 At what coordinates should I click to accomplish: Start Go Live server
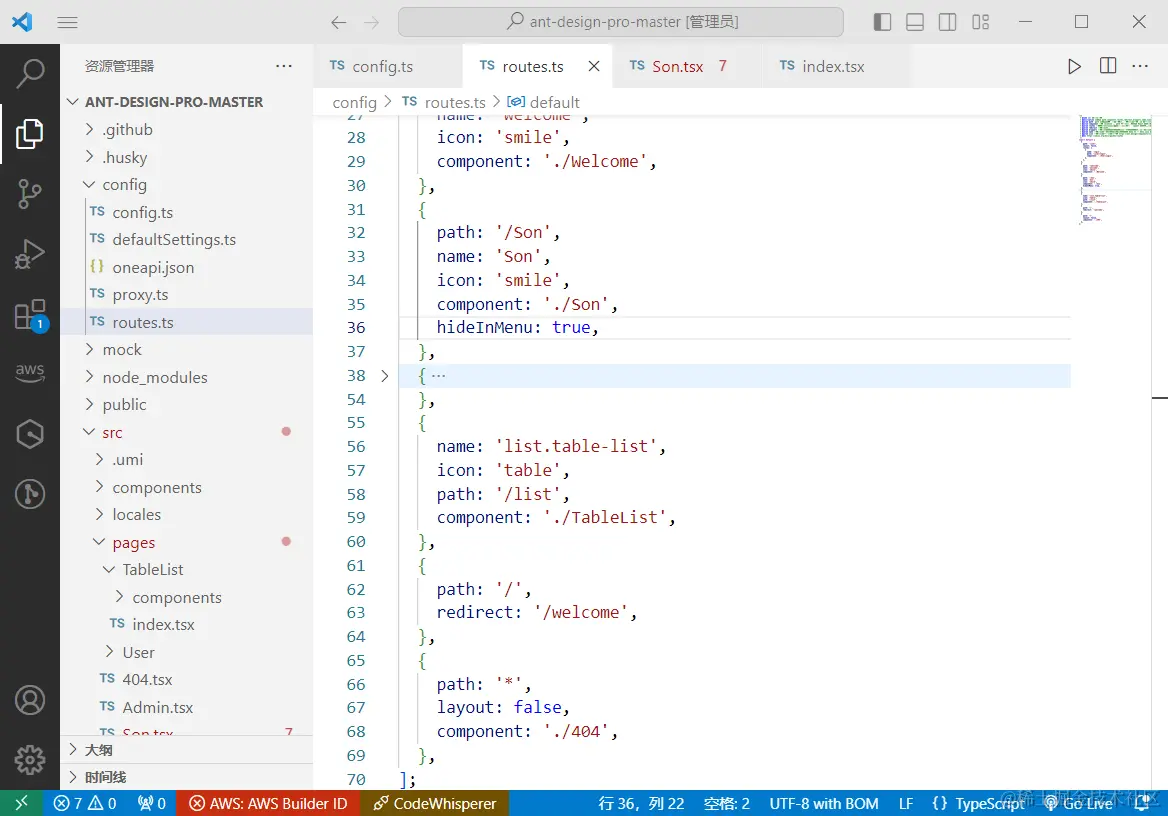(x=1078, y=803)
